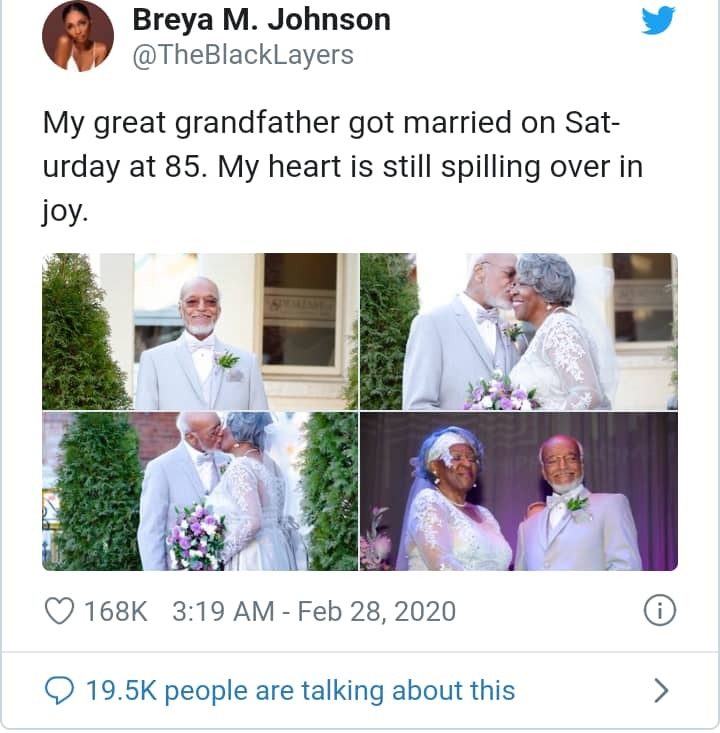
Task: Click the speech bubble reply icon
Action: click(x=59, y=690)
